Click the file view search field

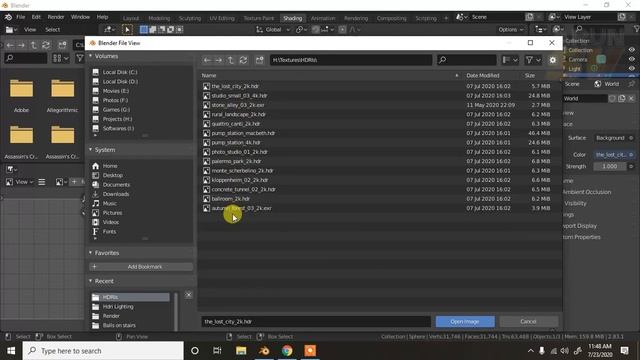click(x=467, y=60)
